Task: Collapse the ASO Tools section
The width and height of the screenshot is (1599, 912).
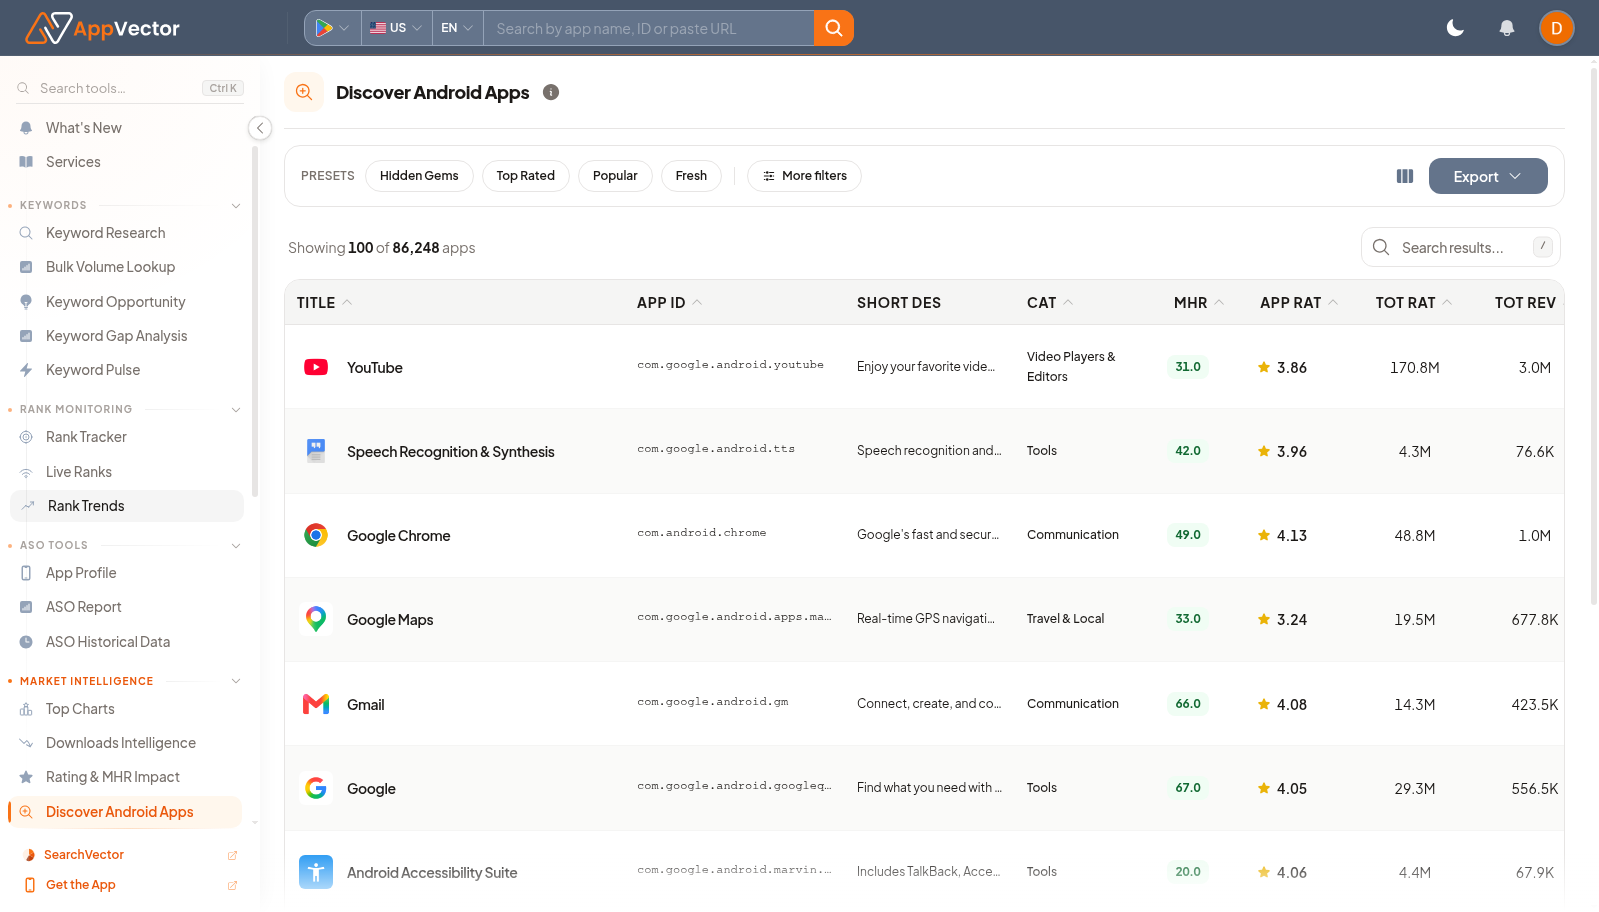Action: point(236,545)
